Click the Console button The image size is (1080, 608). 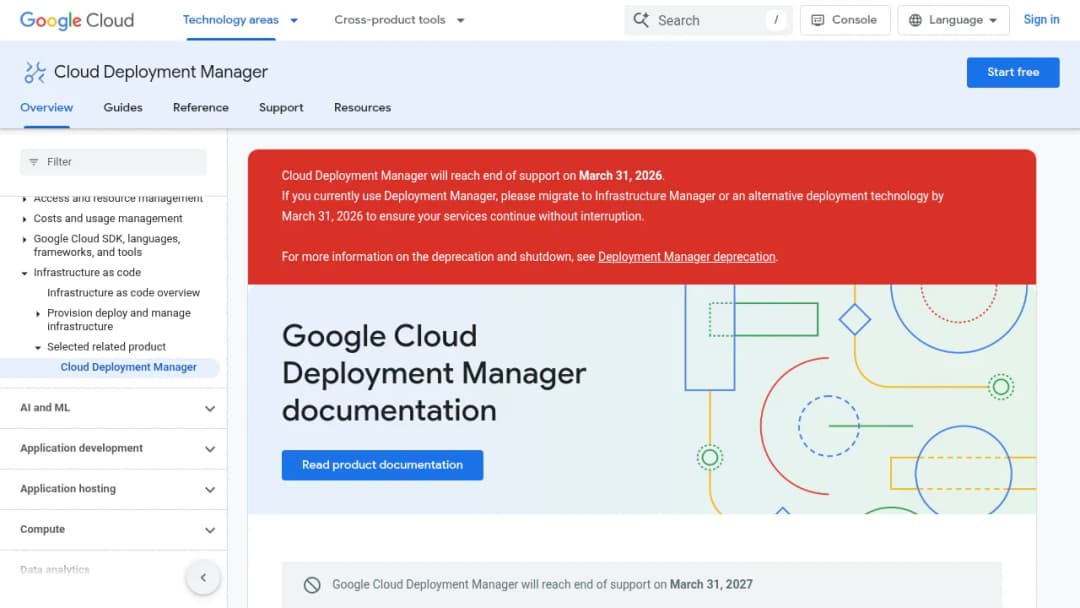[845, 20]
